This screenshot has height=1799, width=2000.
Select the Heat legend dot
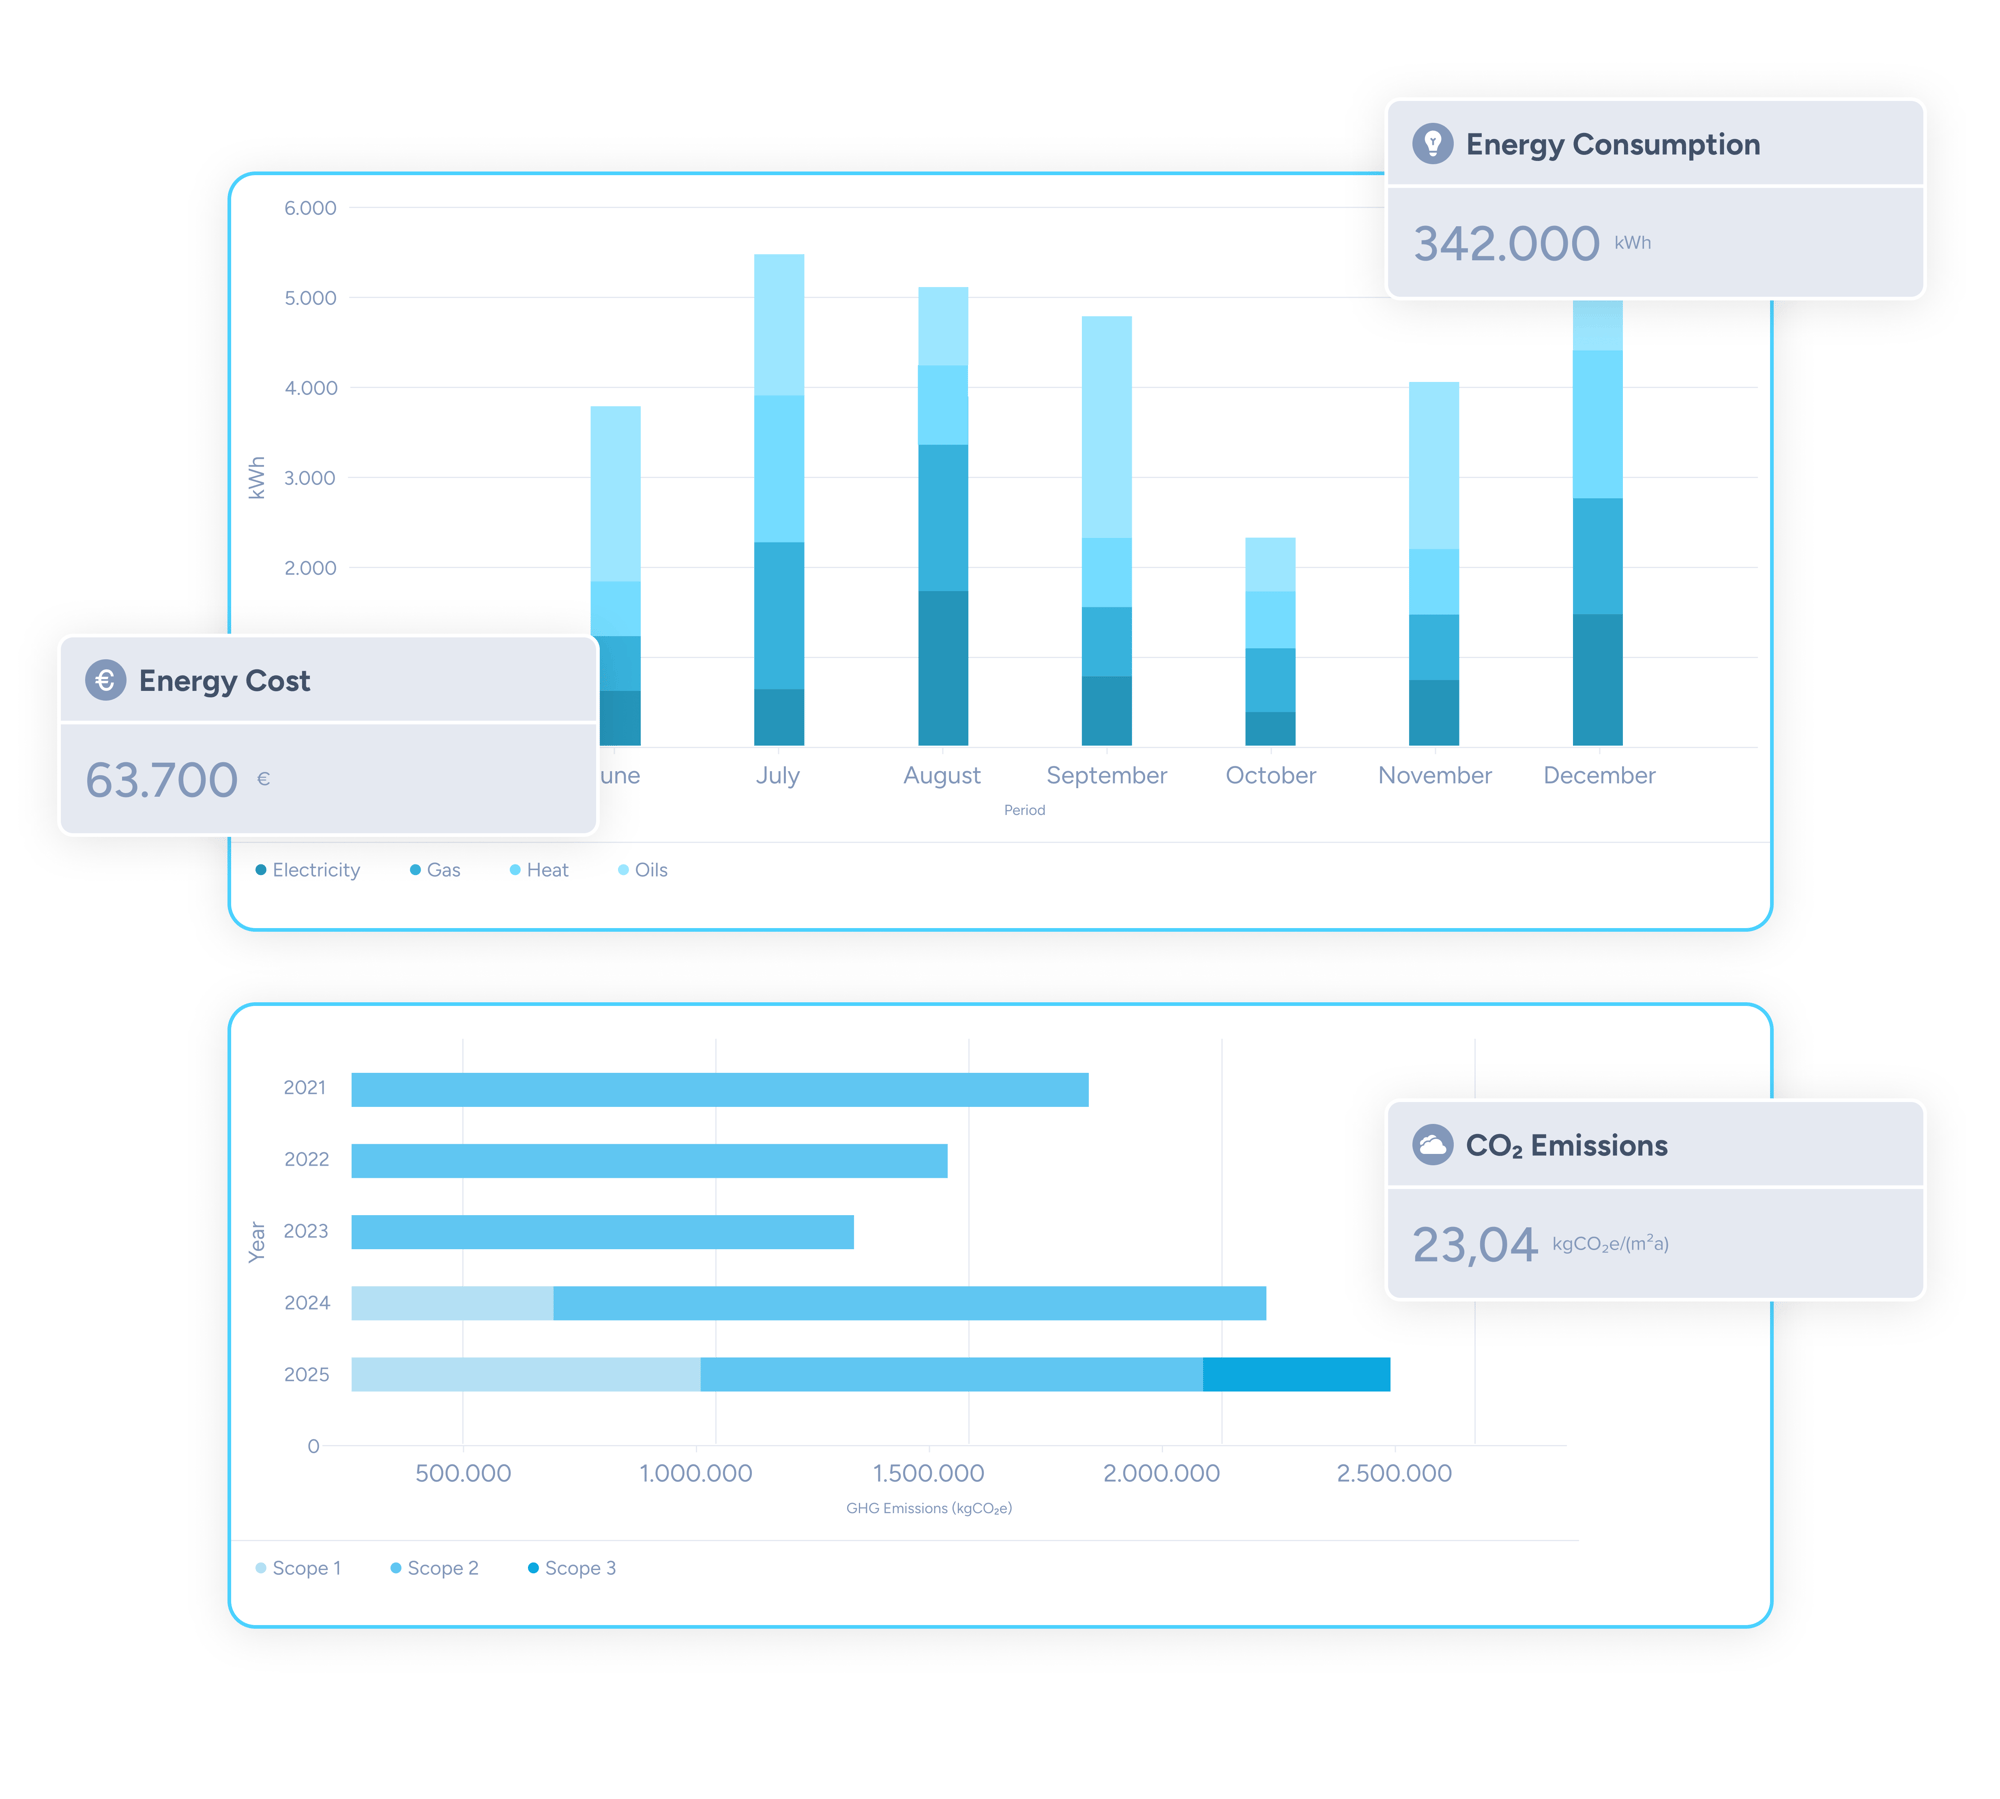pos(514,870)
